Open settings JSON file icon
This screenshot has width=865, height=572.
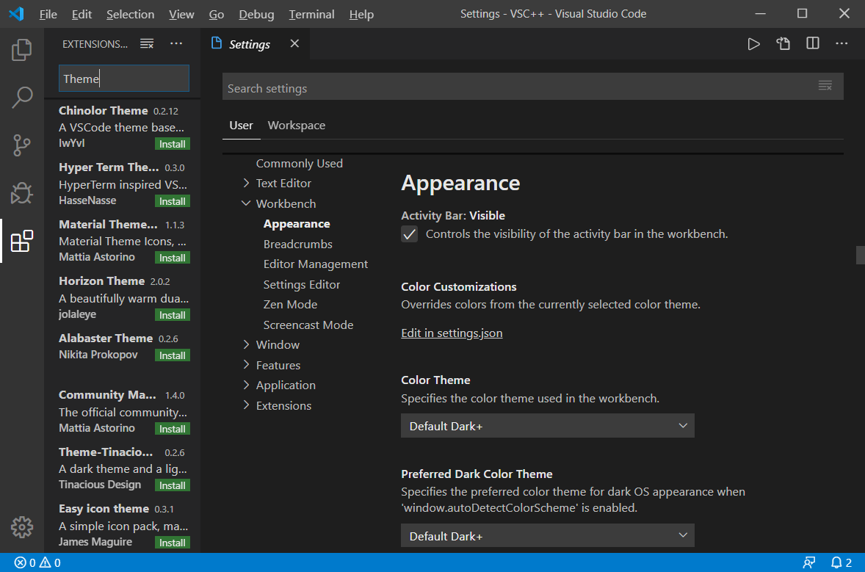(783, 44)
